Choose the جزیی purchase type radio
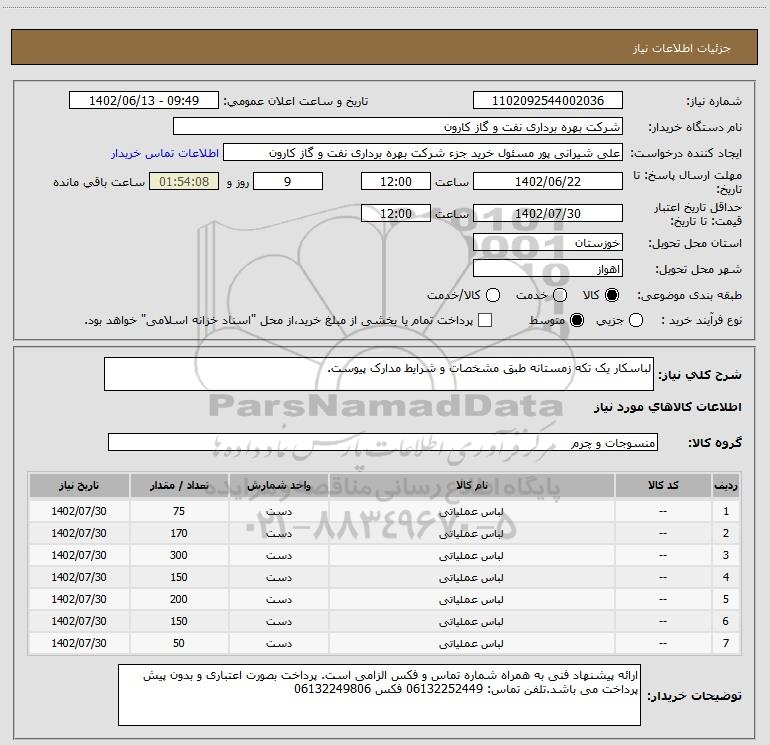The width and height of the screenshot is (770, 745). click(635, 320)
